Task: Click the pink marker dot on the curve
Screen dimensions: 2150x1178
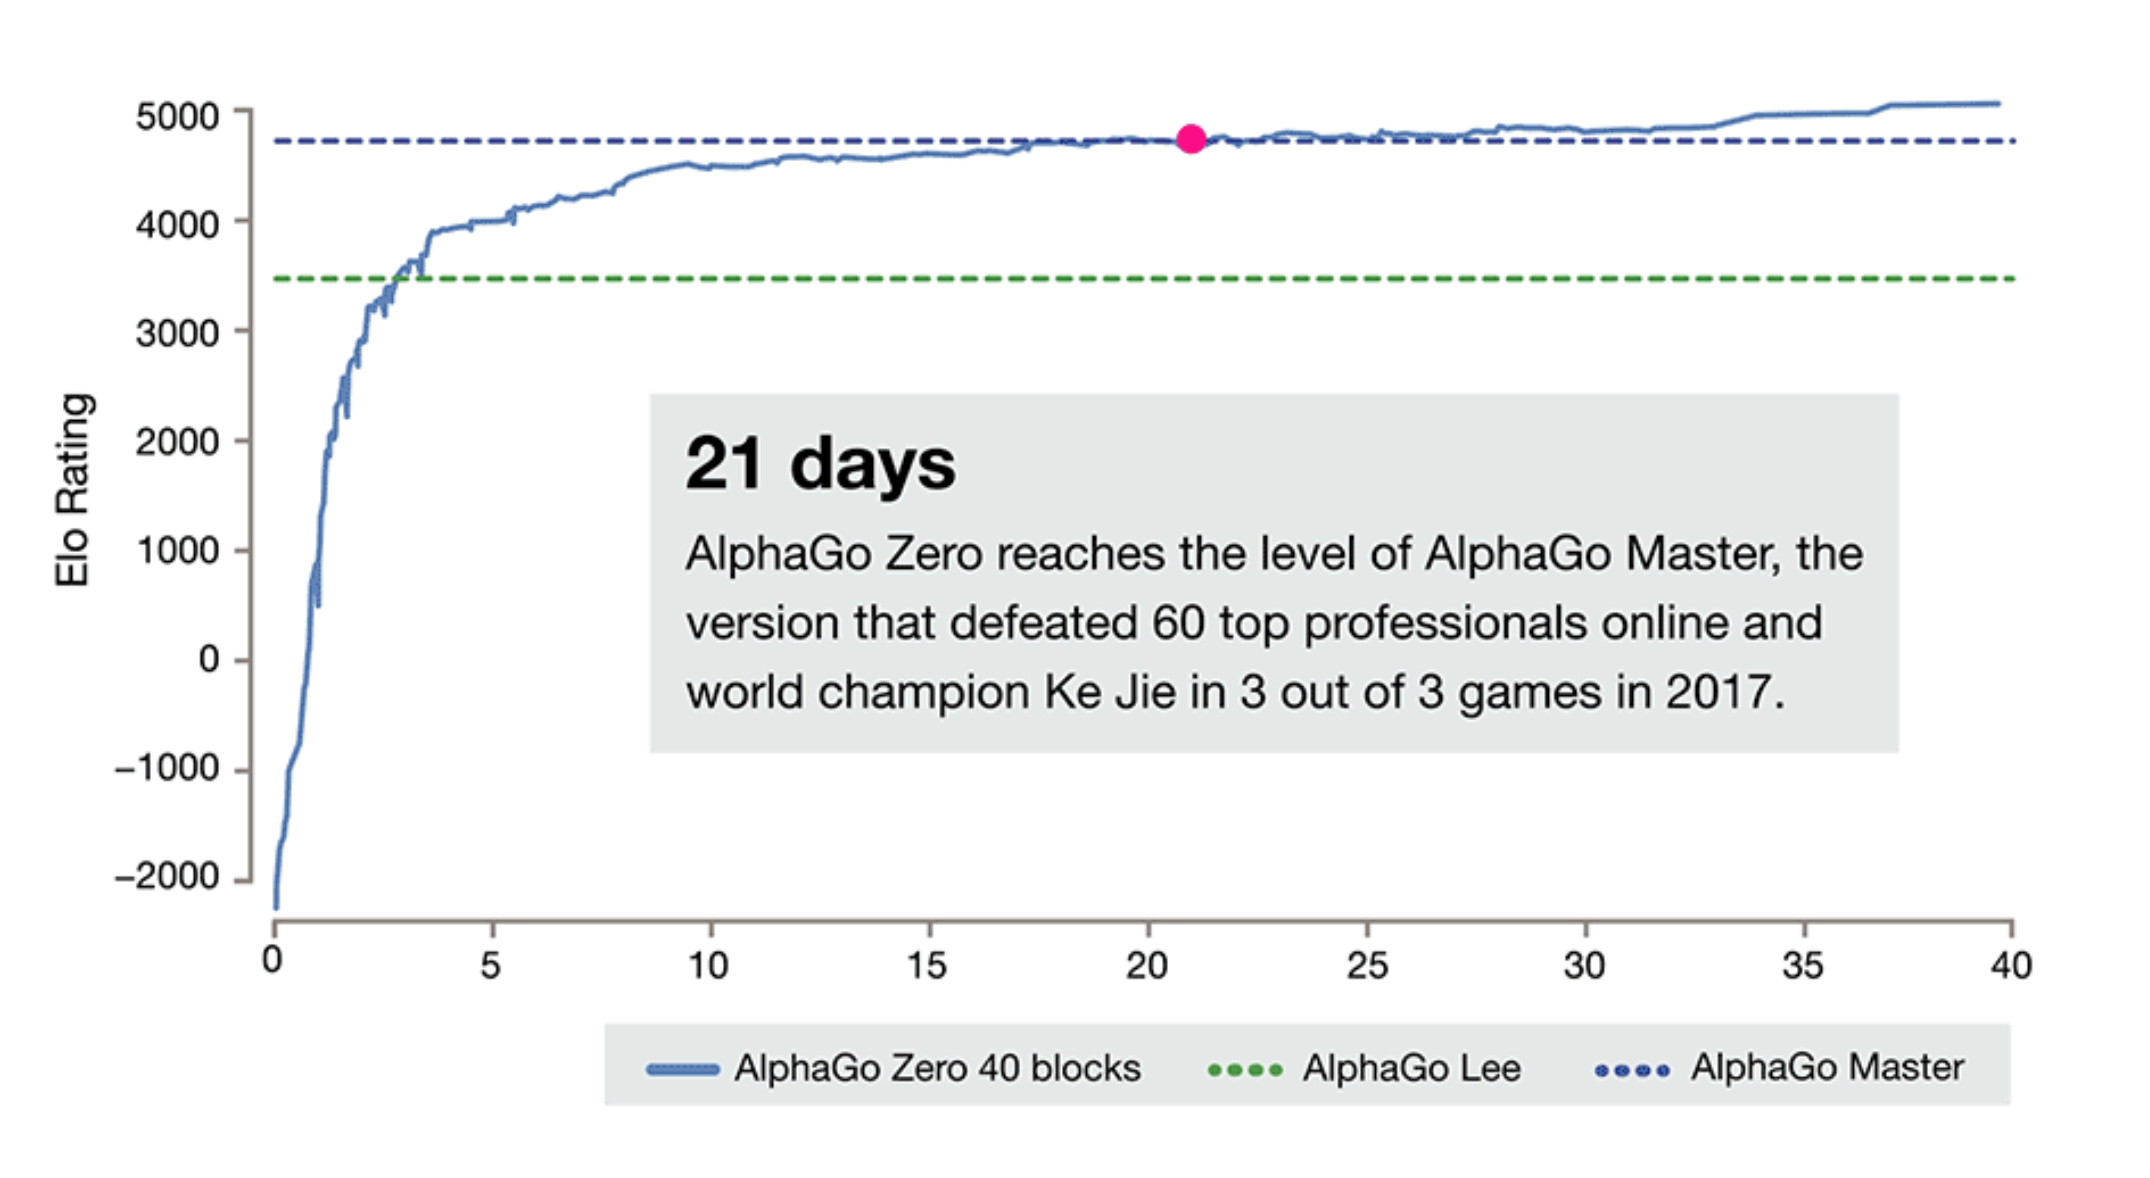Action: (x=1190, y=139)
